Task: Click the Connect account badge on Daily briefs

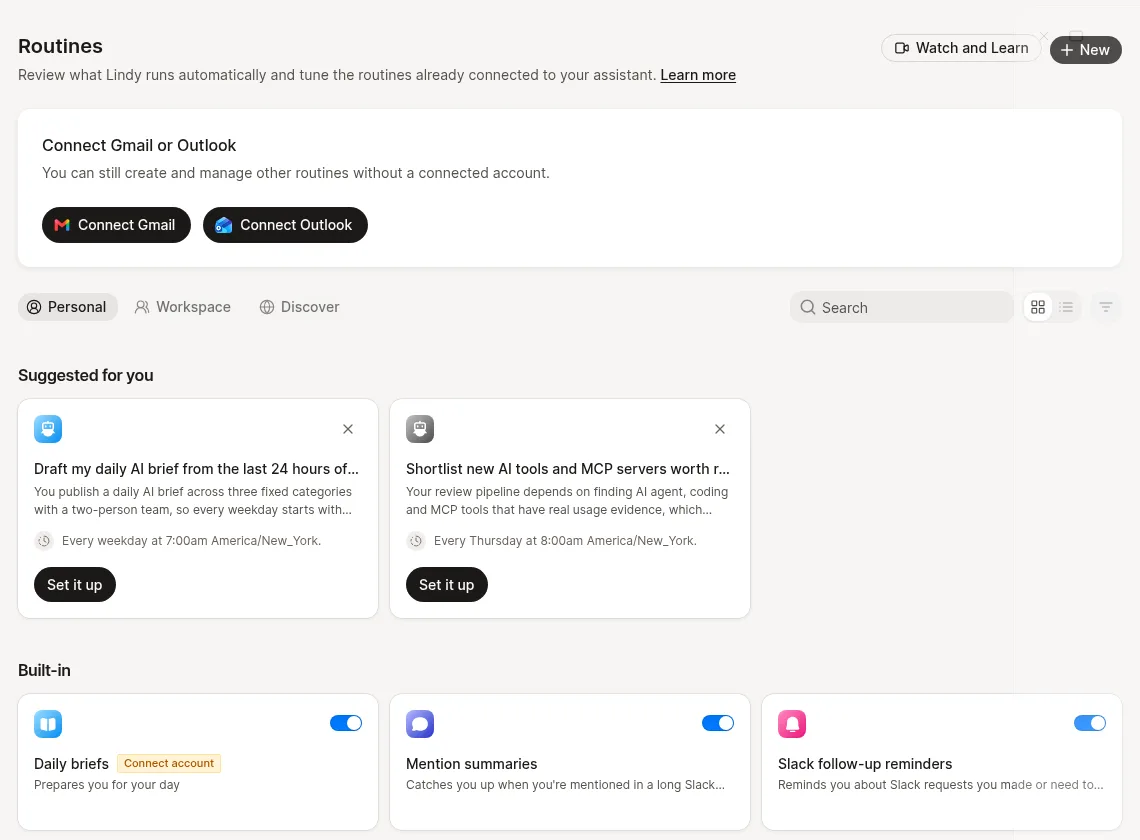Action: point(169,763)
